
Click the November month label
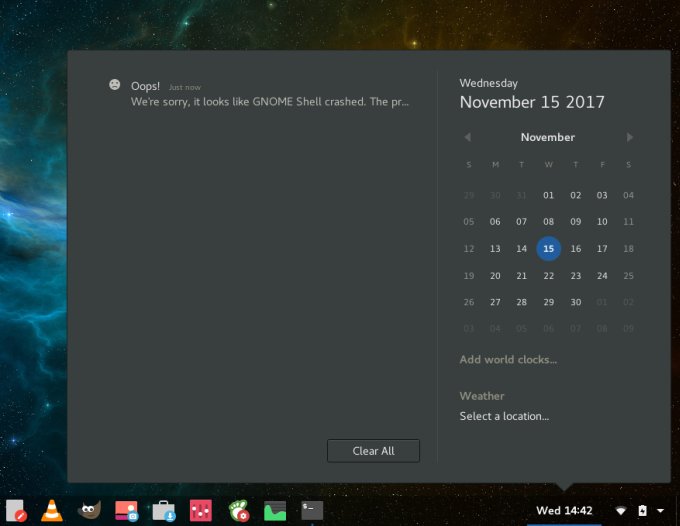(x=548, y=137)
